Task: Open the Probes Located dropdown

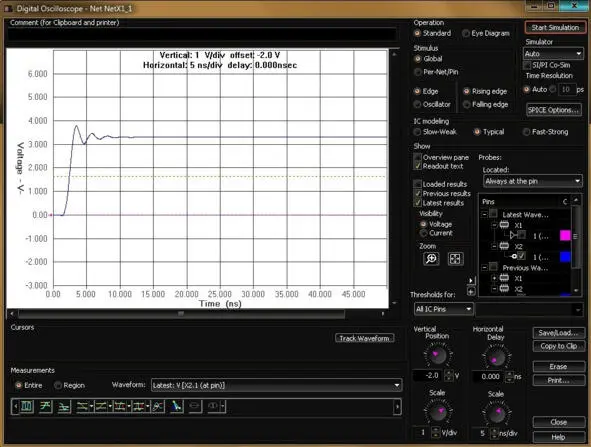Action: coord(532,181)
